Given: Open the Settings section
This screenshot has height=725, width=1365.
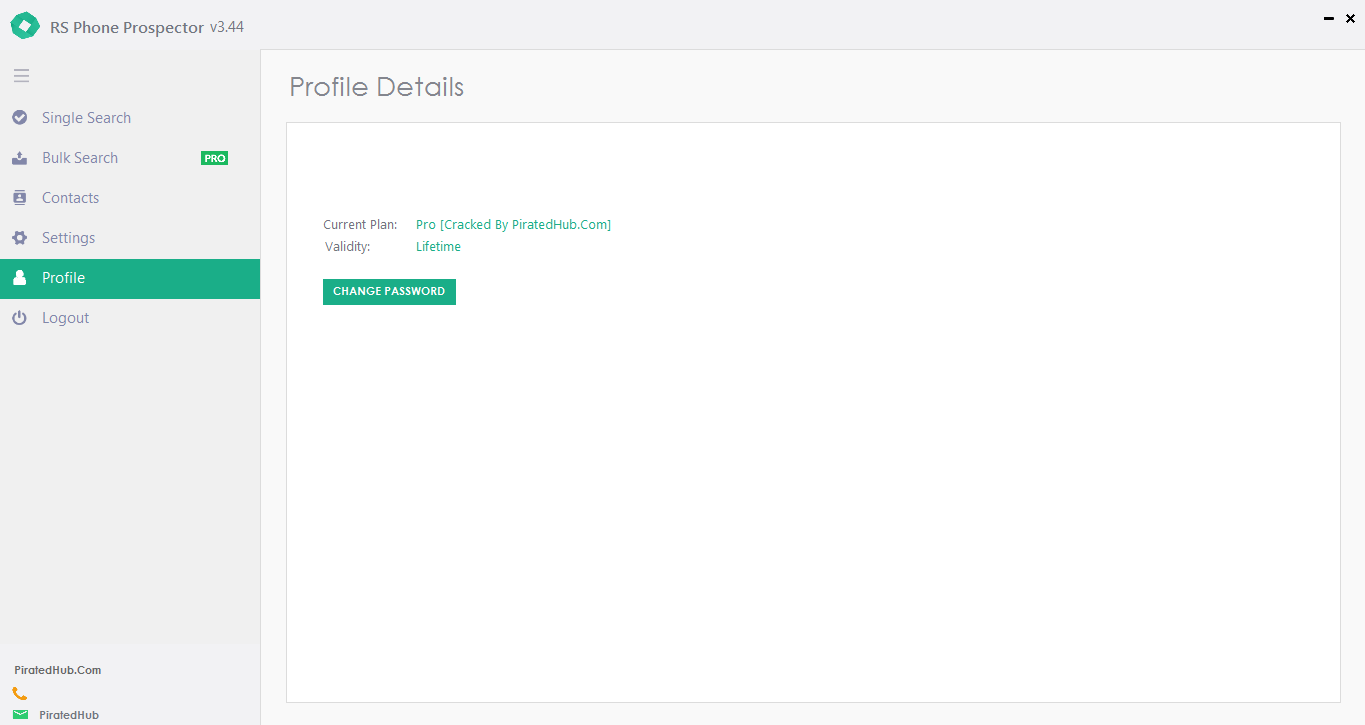Looking at the screenshot, I should [130, 238].
